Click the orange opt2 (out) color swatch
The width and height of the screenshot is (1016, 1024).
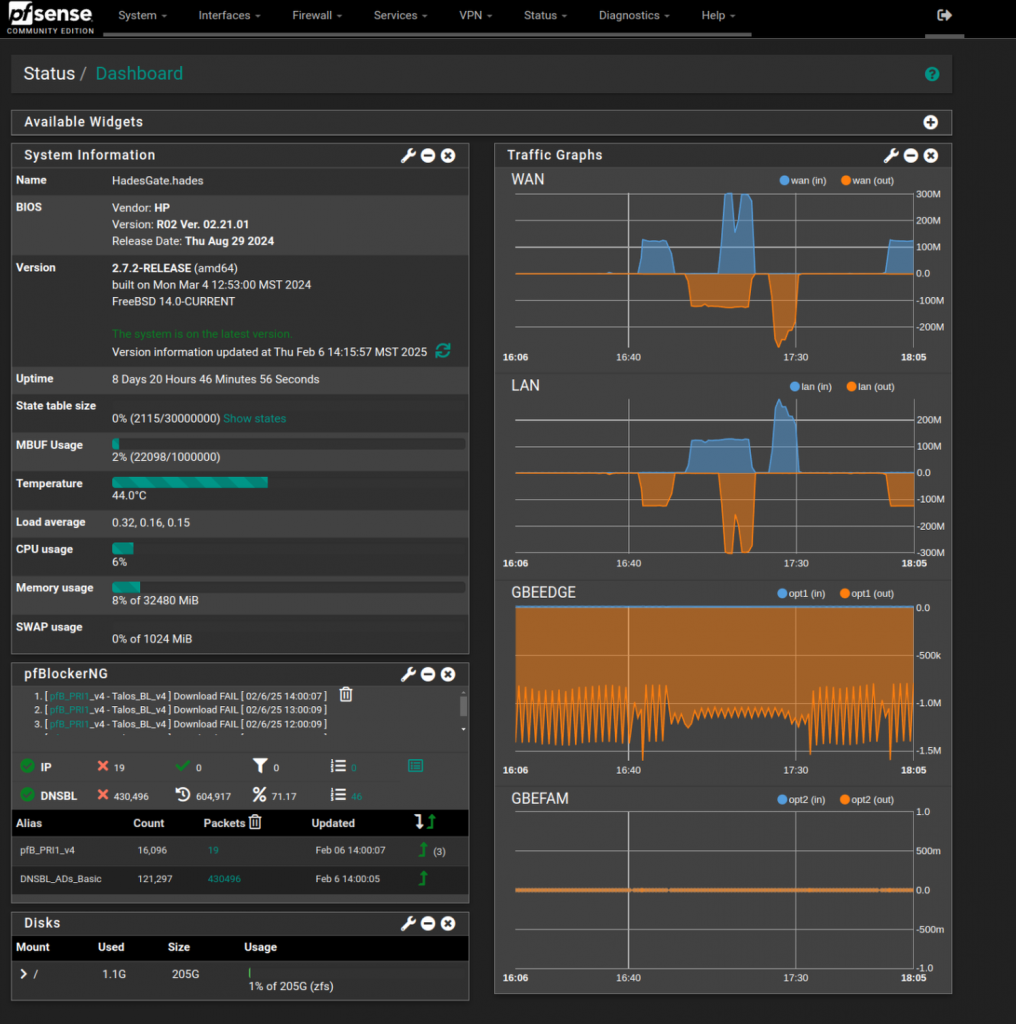pos(846,800)
